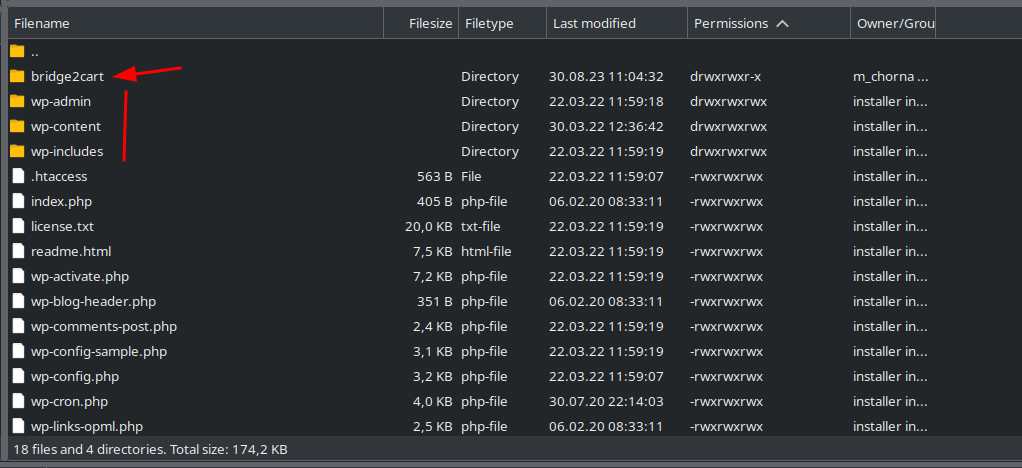Screen dimensions: 1022x468
Task: Select the wp-cron.php file name
Action: (x=69, y=401)
